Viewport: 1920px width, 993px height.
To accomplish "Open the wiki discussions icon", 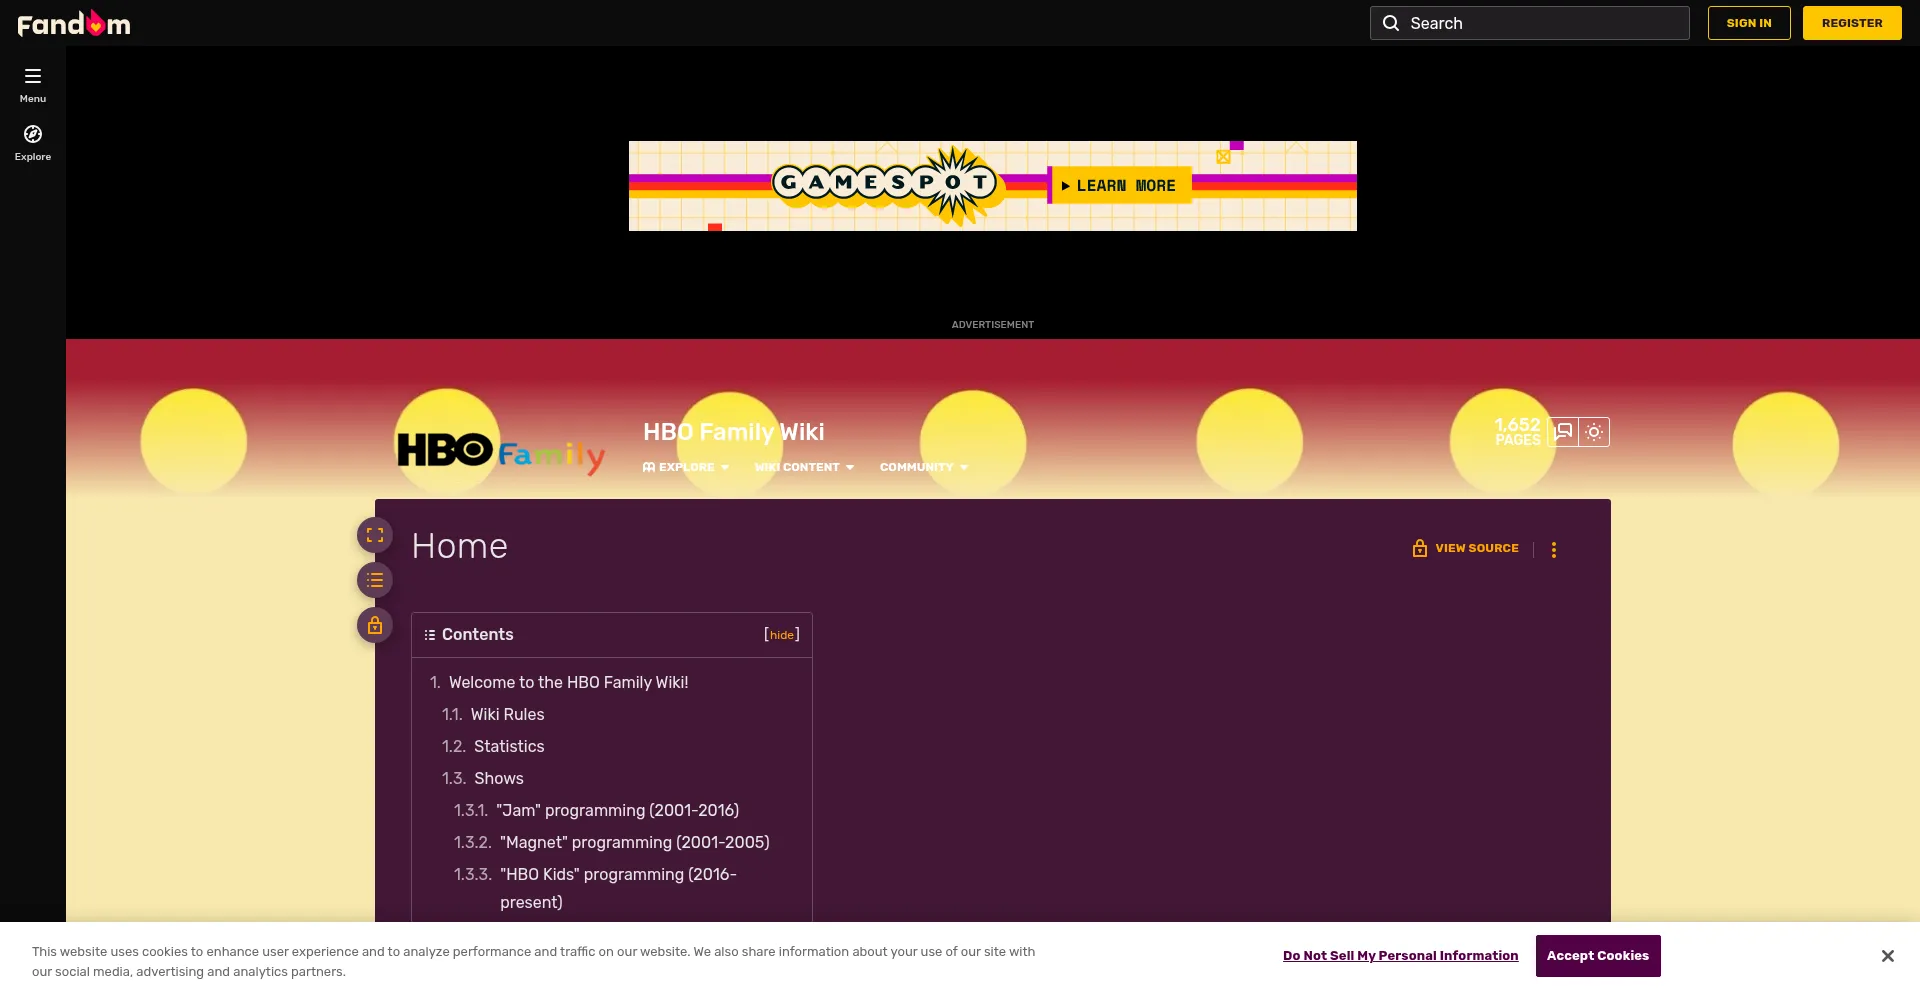I will [x=1563, y=432].
